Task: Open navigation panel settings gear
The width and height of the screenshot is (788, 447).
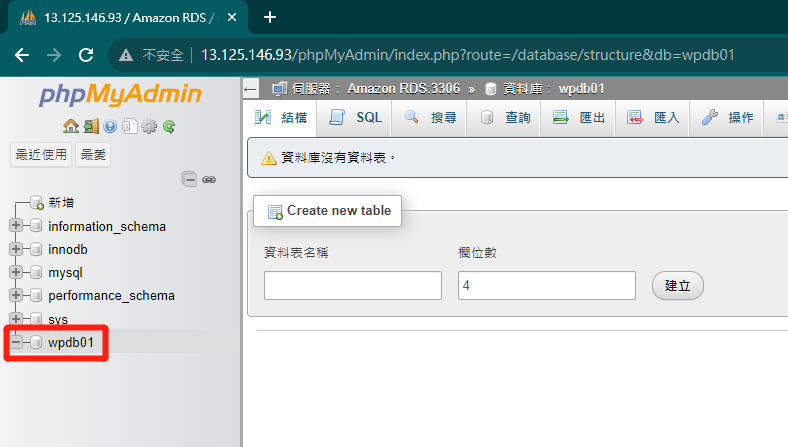Action: (x=149, y=126)
